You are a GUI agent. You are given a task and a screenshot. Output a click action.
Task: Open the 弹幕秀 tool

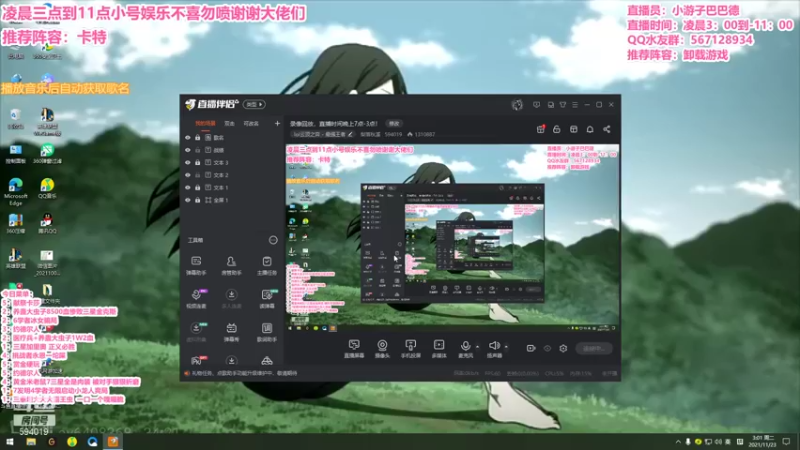231,332
